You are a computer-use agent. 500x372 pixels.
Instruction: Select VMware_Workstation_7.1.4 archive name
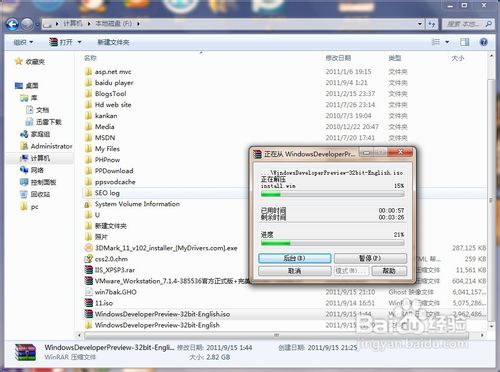pyautogui.click(x=172, y=281)
